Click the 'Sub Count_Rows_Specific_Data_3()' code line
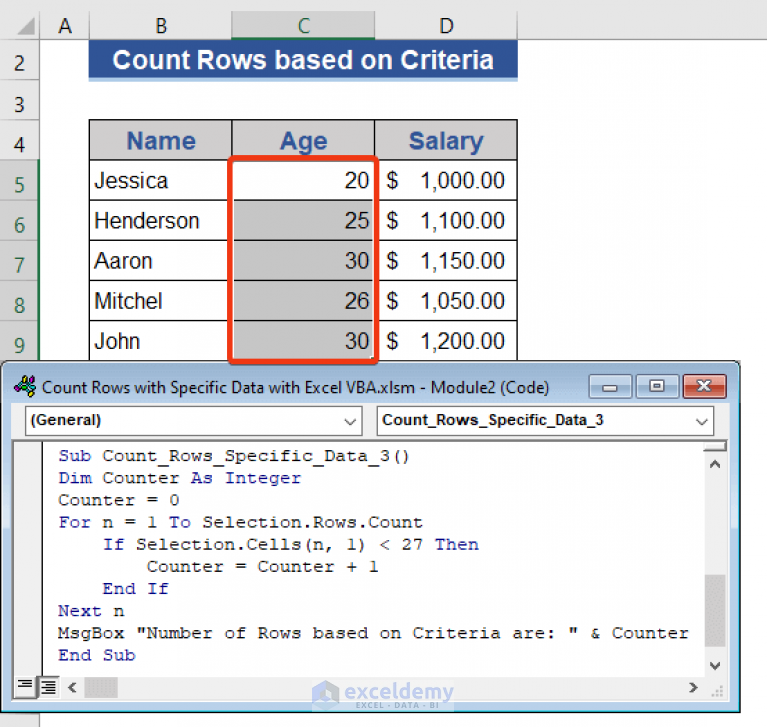The height and width of the screenshot is (727, 767). coord(234,456)
